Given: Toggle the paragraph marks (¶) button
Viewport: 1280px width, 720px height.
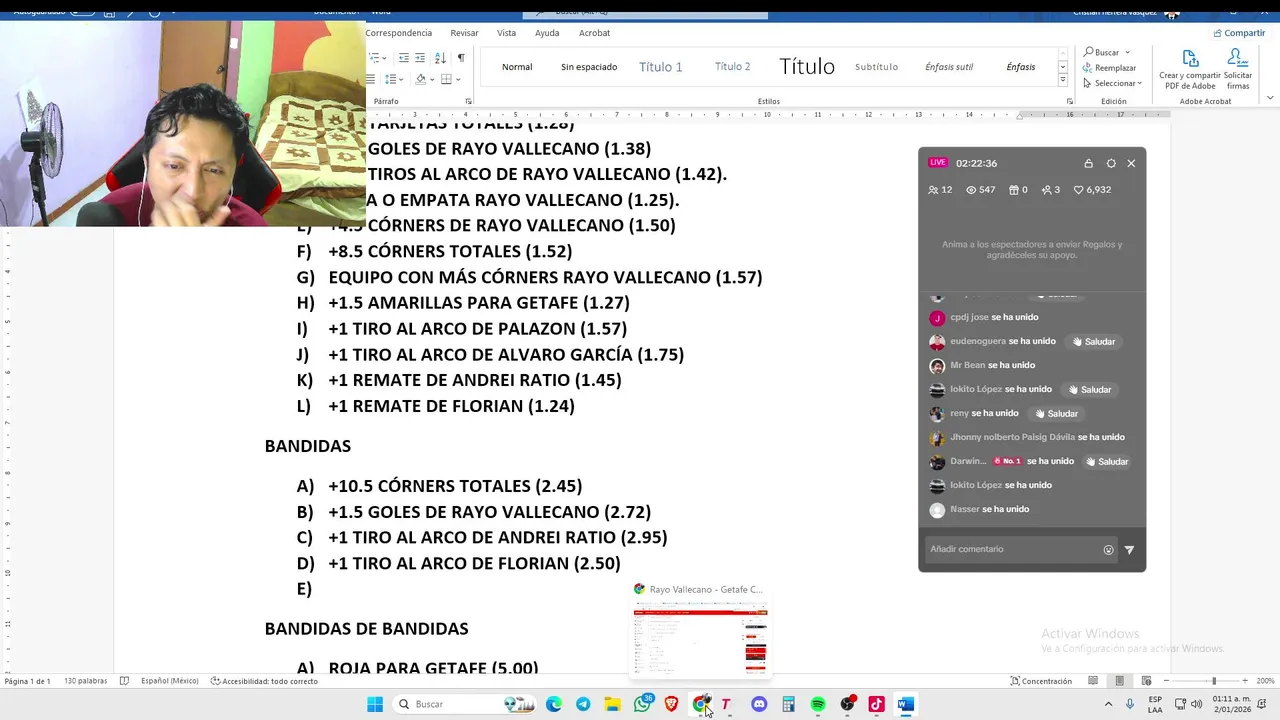Looking at the screenshot, I should [x=461, y=58].
